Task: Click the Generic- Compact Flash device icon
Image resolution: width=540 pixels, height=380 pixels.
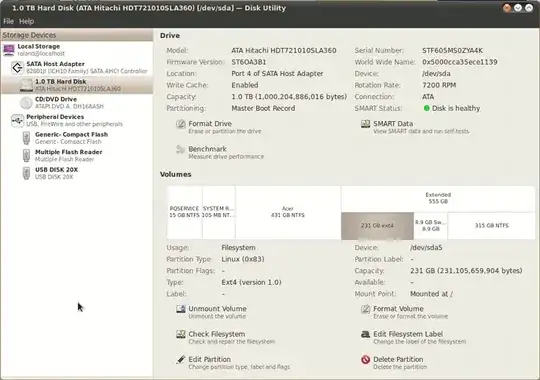Action: (x=26, y=138)
